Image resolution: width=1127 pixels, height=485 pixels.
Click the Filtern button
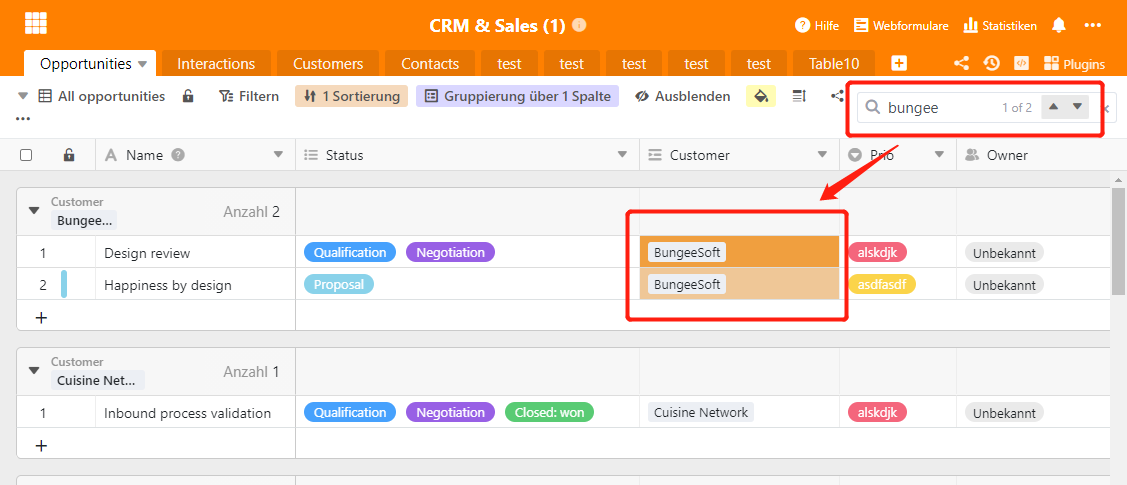pyautogui.click(x=249, y=96)
